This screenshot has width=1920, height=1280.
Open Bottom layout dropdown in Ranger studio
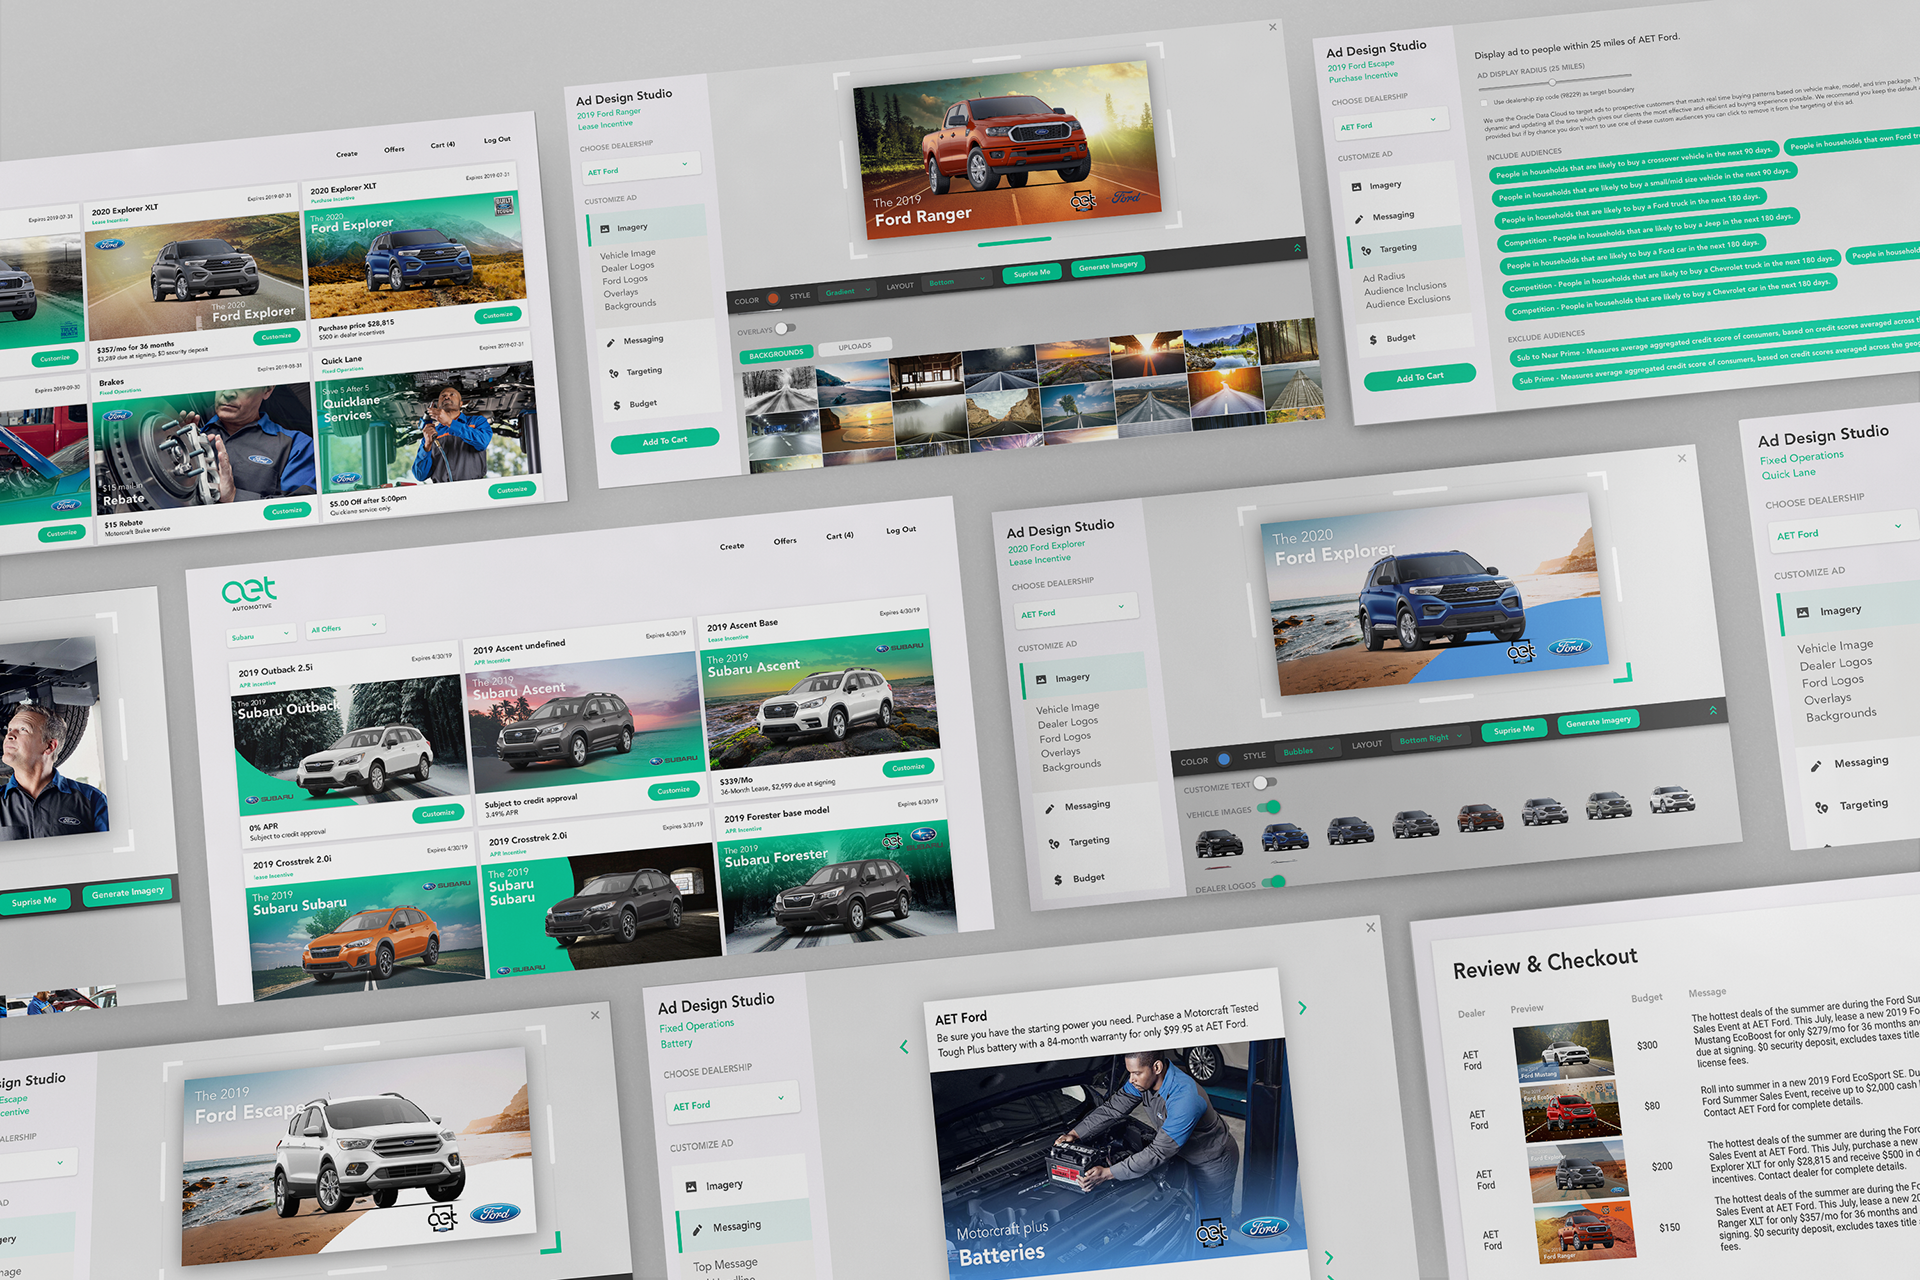[957, 281]
